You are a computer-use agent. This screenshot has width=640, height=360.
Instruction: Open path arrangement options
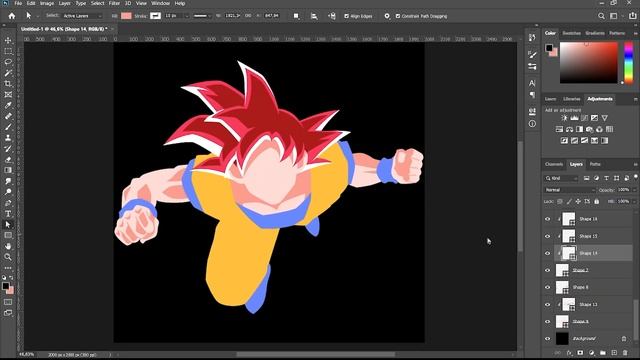[332, 16]
